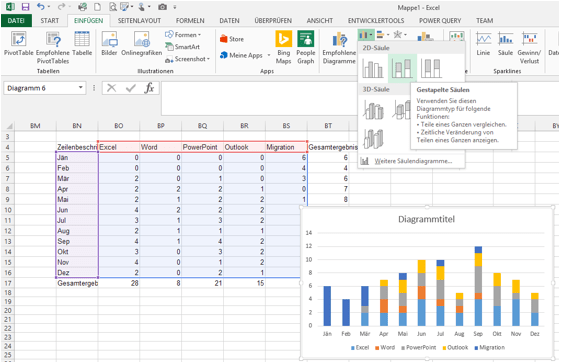
Task: Click the quick print icon
Action: click(82, 7)
